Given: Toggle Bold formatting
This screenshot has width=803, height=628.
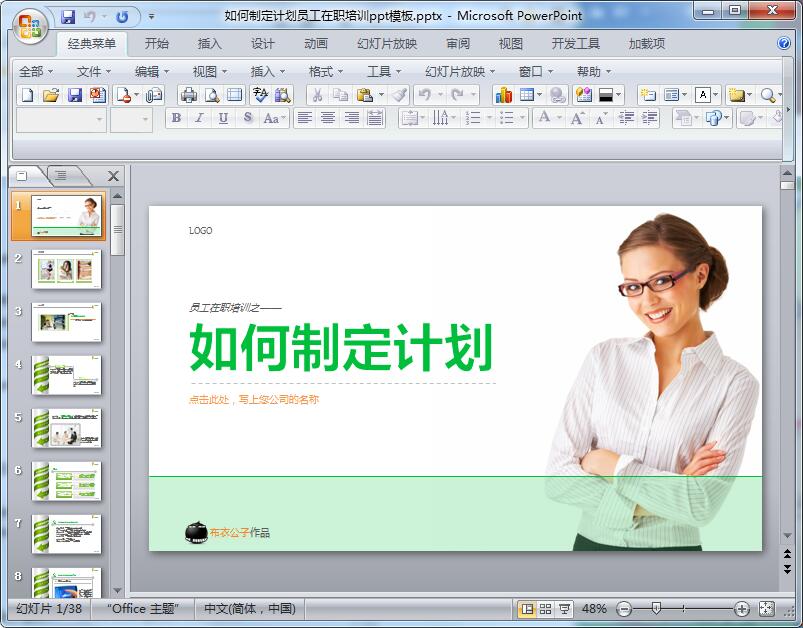Looking at the screenshot, I should click(x=176, y=118).
